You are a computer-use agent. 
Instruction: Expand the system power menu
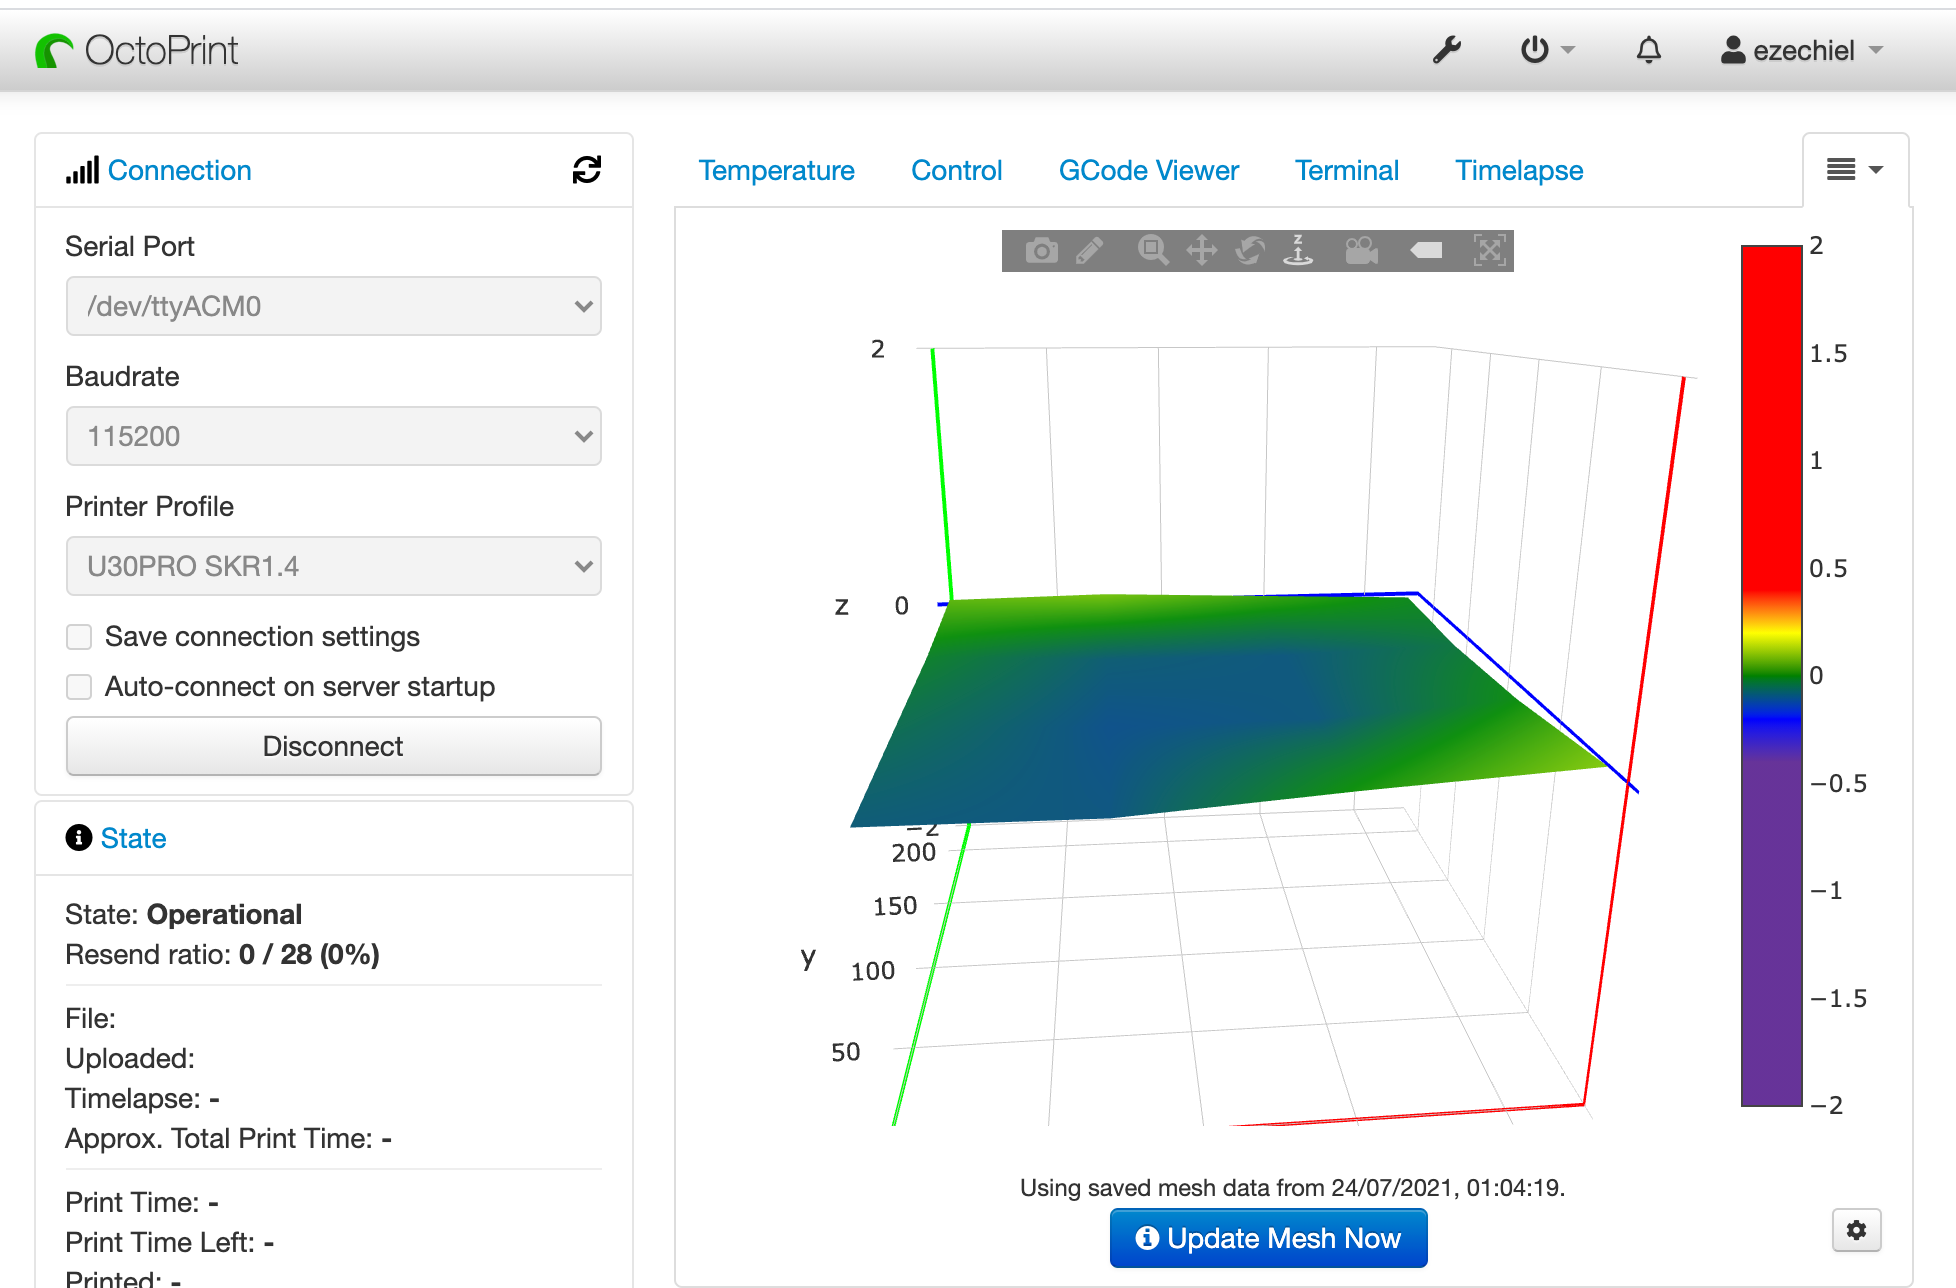[x=1546, y=50]
